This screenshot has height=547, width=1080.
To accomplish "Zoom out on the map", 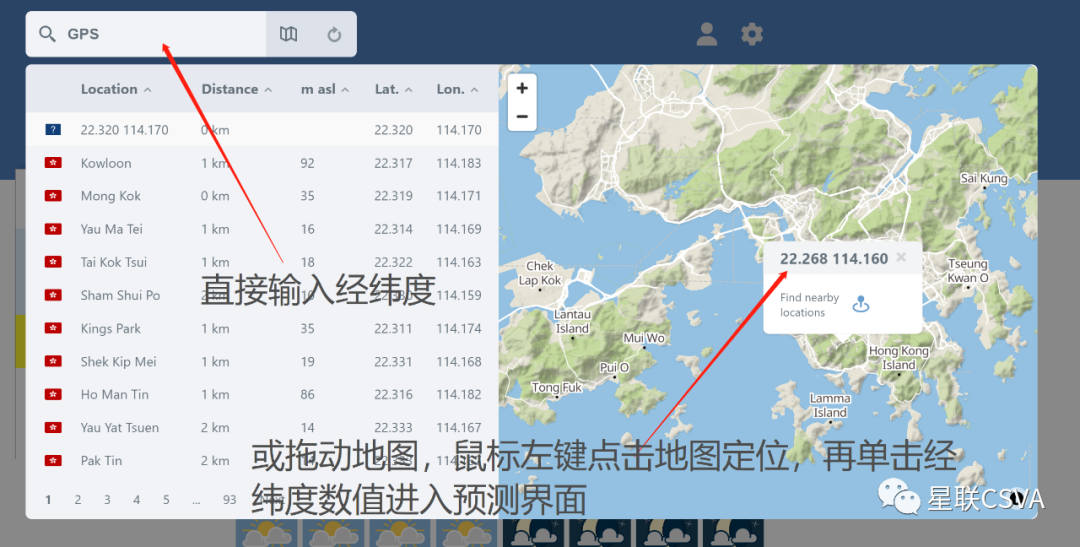I will (522, 116).
